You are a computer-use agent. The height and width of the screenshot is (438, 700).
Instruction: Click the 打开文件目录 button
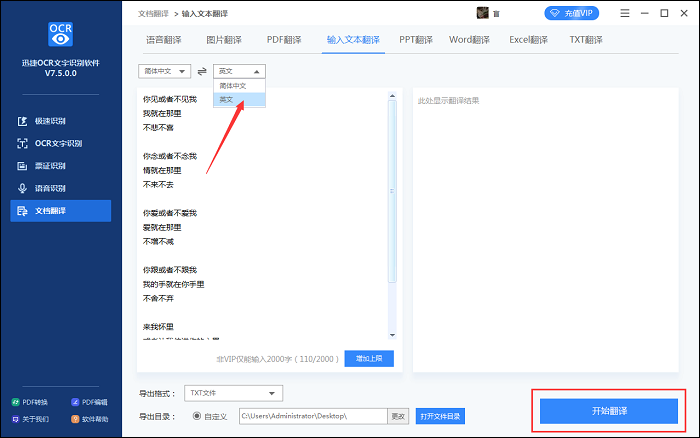(440, 417)
